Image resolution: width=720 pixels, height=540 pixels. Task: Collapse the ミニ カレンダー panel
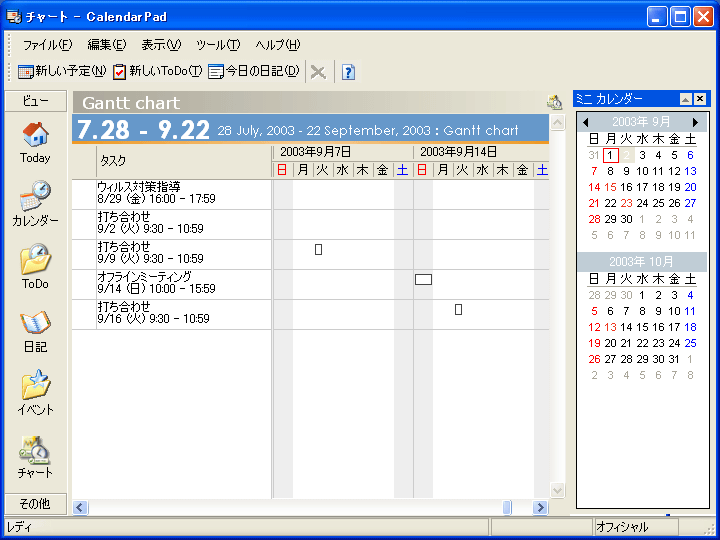pyautogui.click(x=685, y=99)
